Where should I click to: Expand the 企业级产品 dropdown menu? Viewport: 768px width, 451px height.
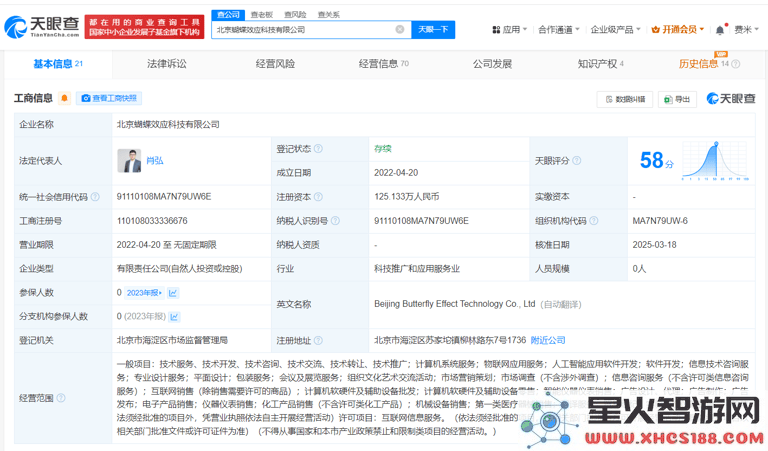click(615, 30)
